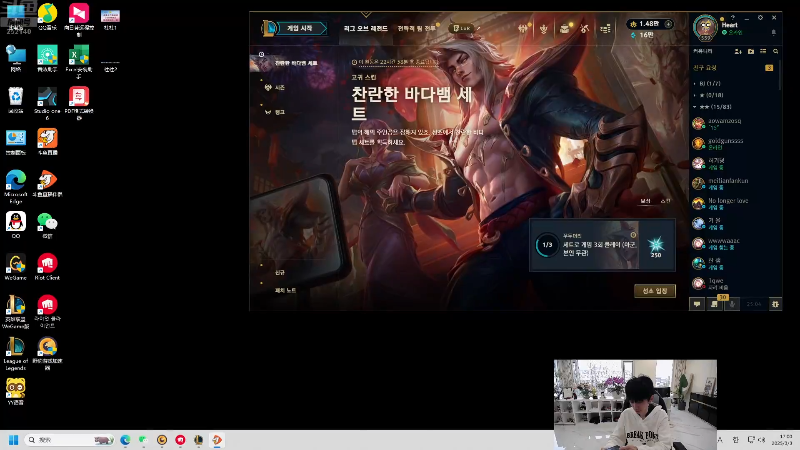Open the WeGame desktop icon

click(x=16, y=267)
